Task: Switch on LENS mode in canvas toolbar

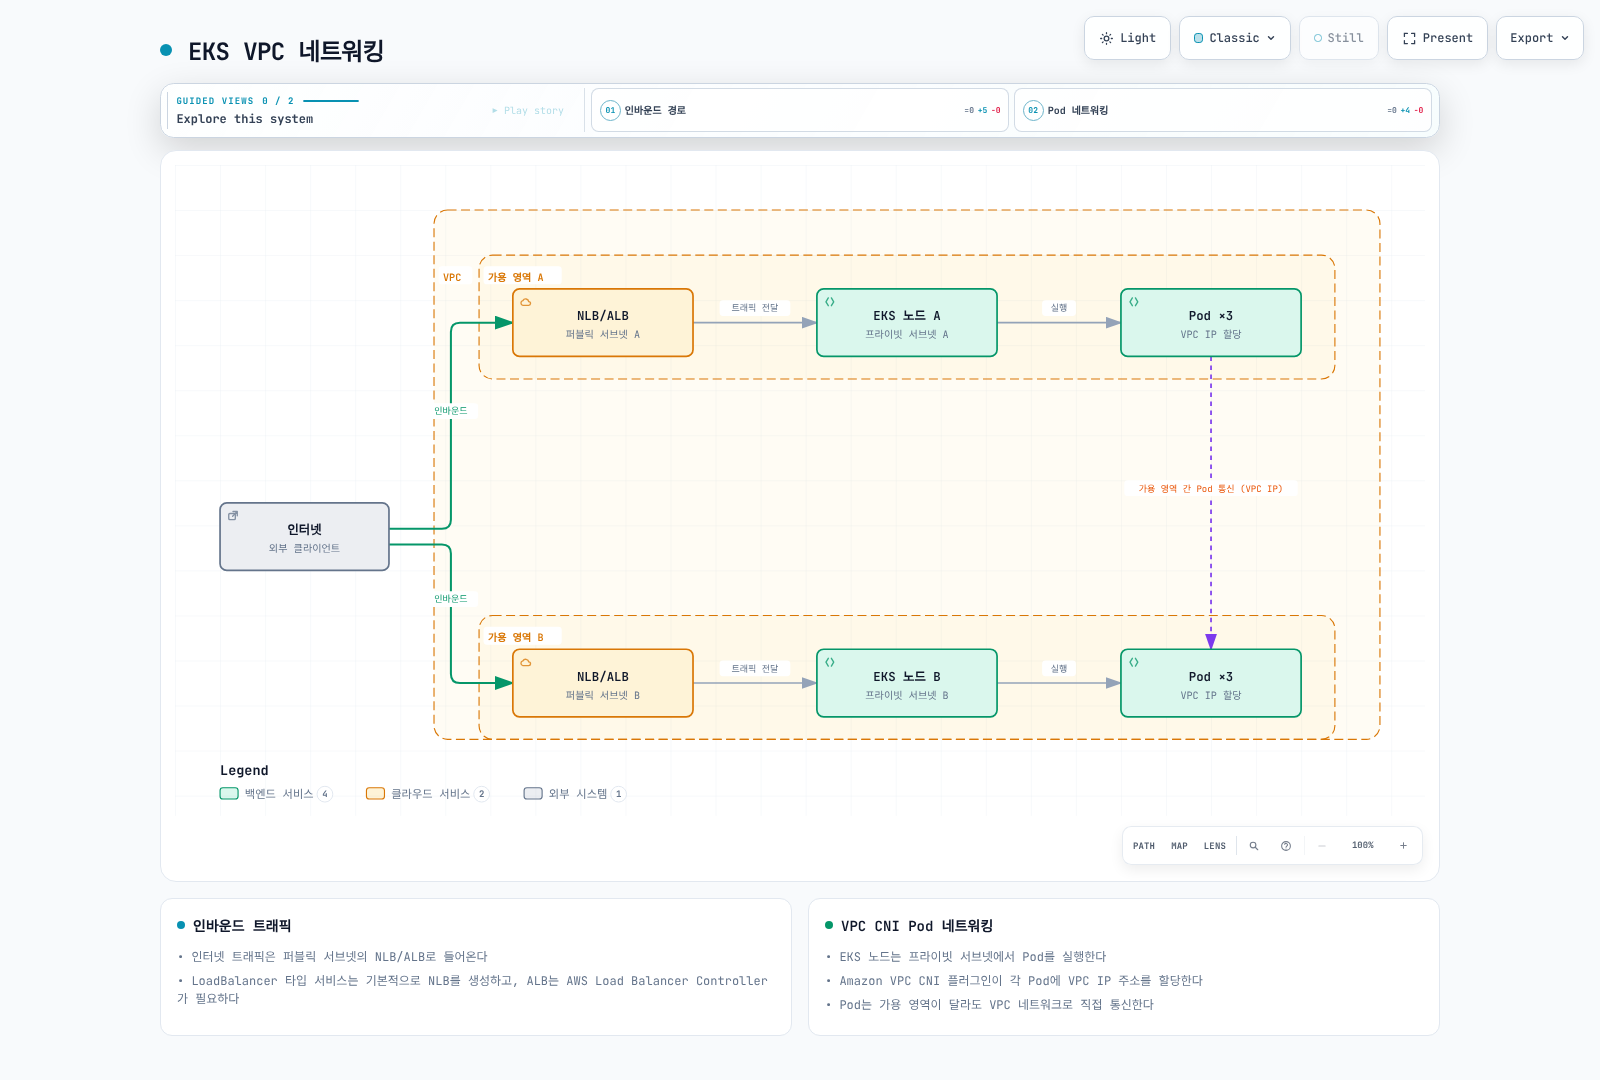Action: 1215,846
